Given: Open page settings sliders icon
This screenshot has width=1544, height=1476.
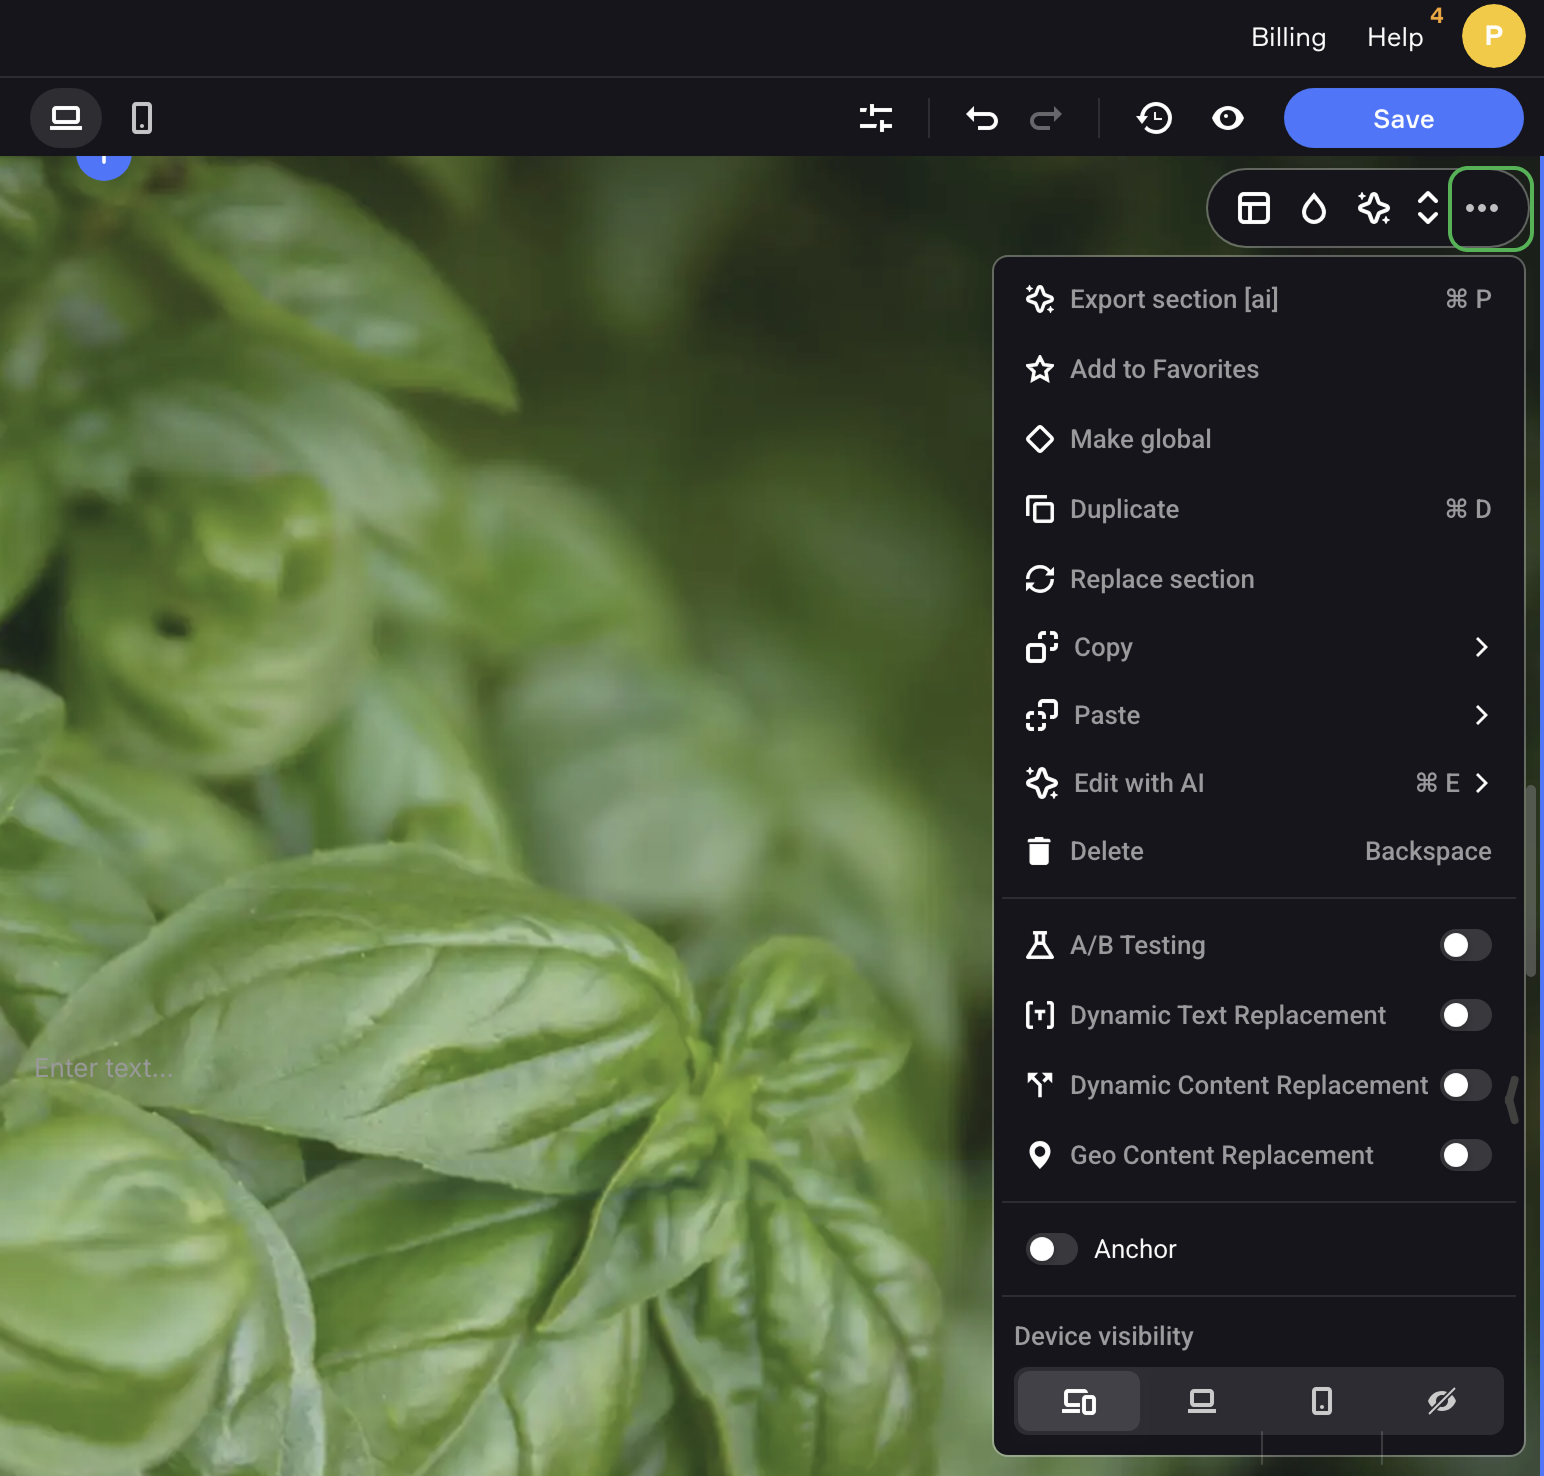Looking at the screenshot, I should pos(875,118).
